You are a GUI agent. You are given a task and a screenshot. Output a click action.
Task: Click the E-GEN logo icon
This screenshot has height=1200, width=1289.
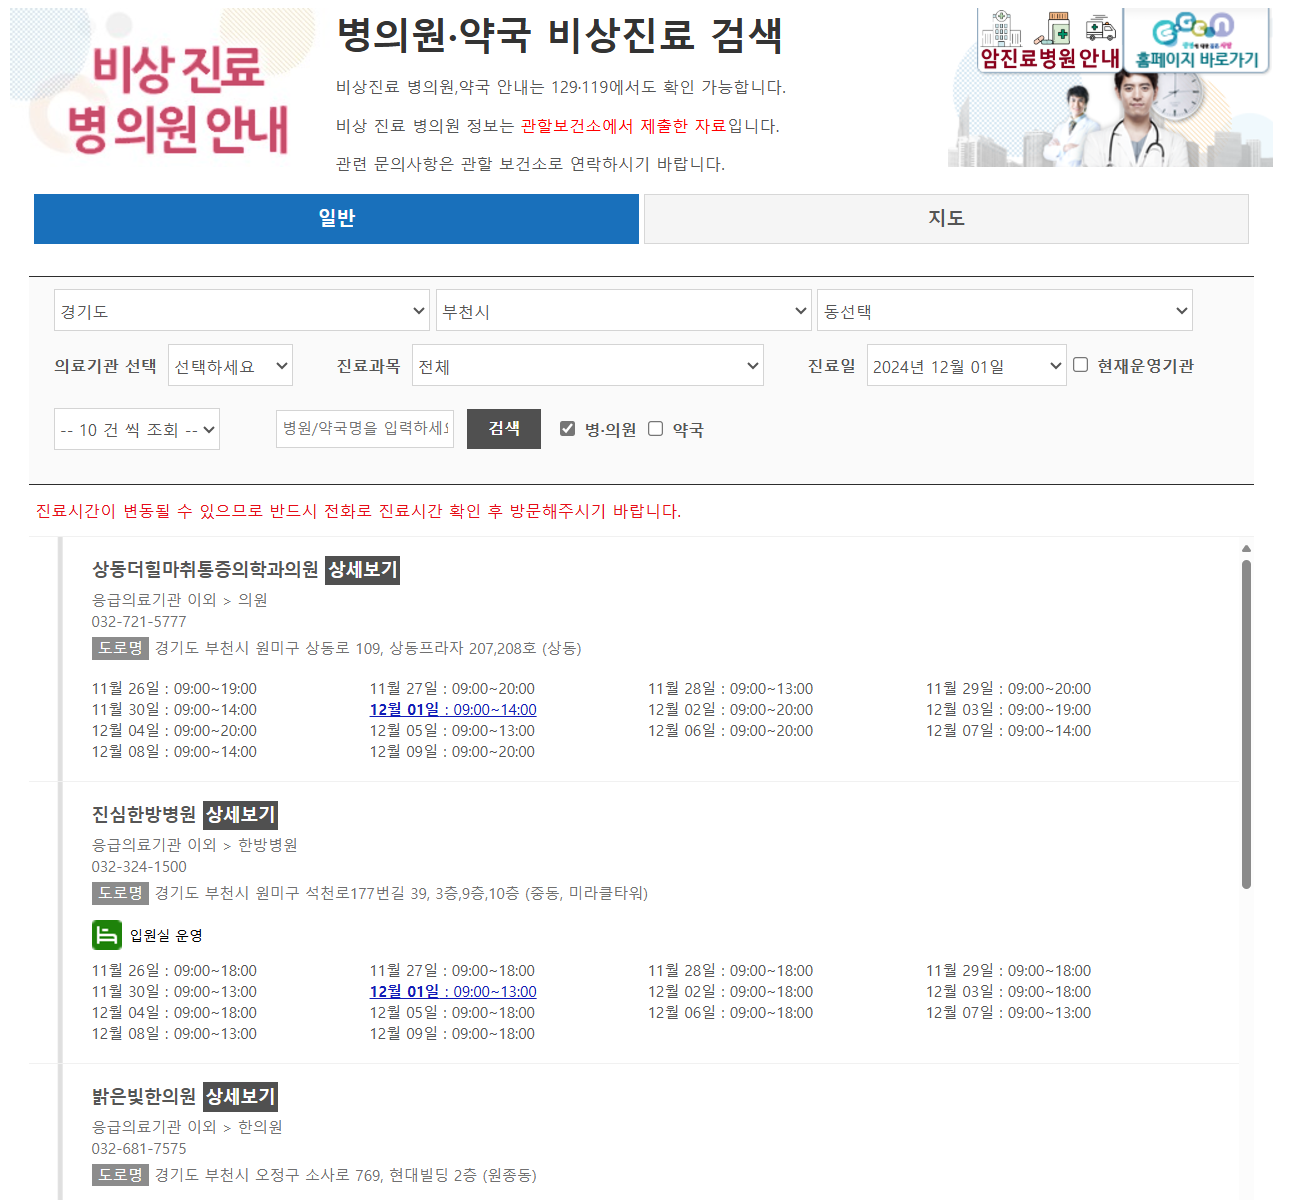coord(1193,26)
